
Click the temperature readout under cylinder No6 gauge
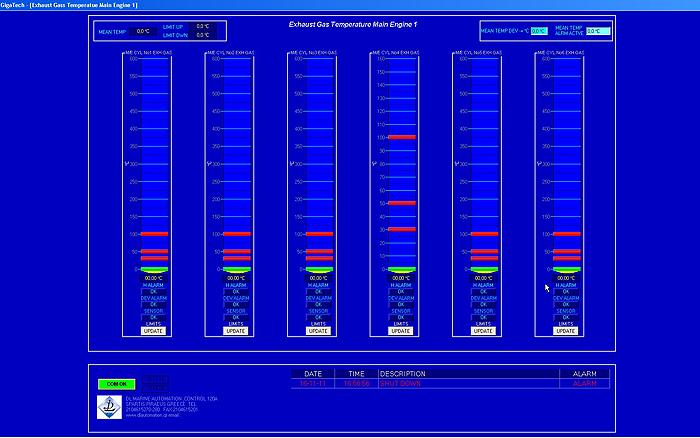click(566, 278)
